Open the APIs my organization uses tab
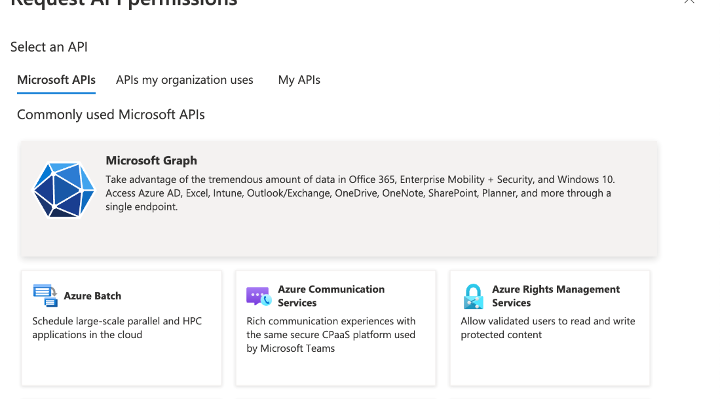Viewport: 720px width, 400px height. point(184,80)
